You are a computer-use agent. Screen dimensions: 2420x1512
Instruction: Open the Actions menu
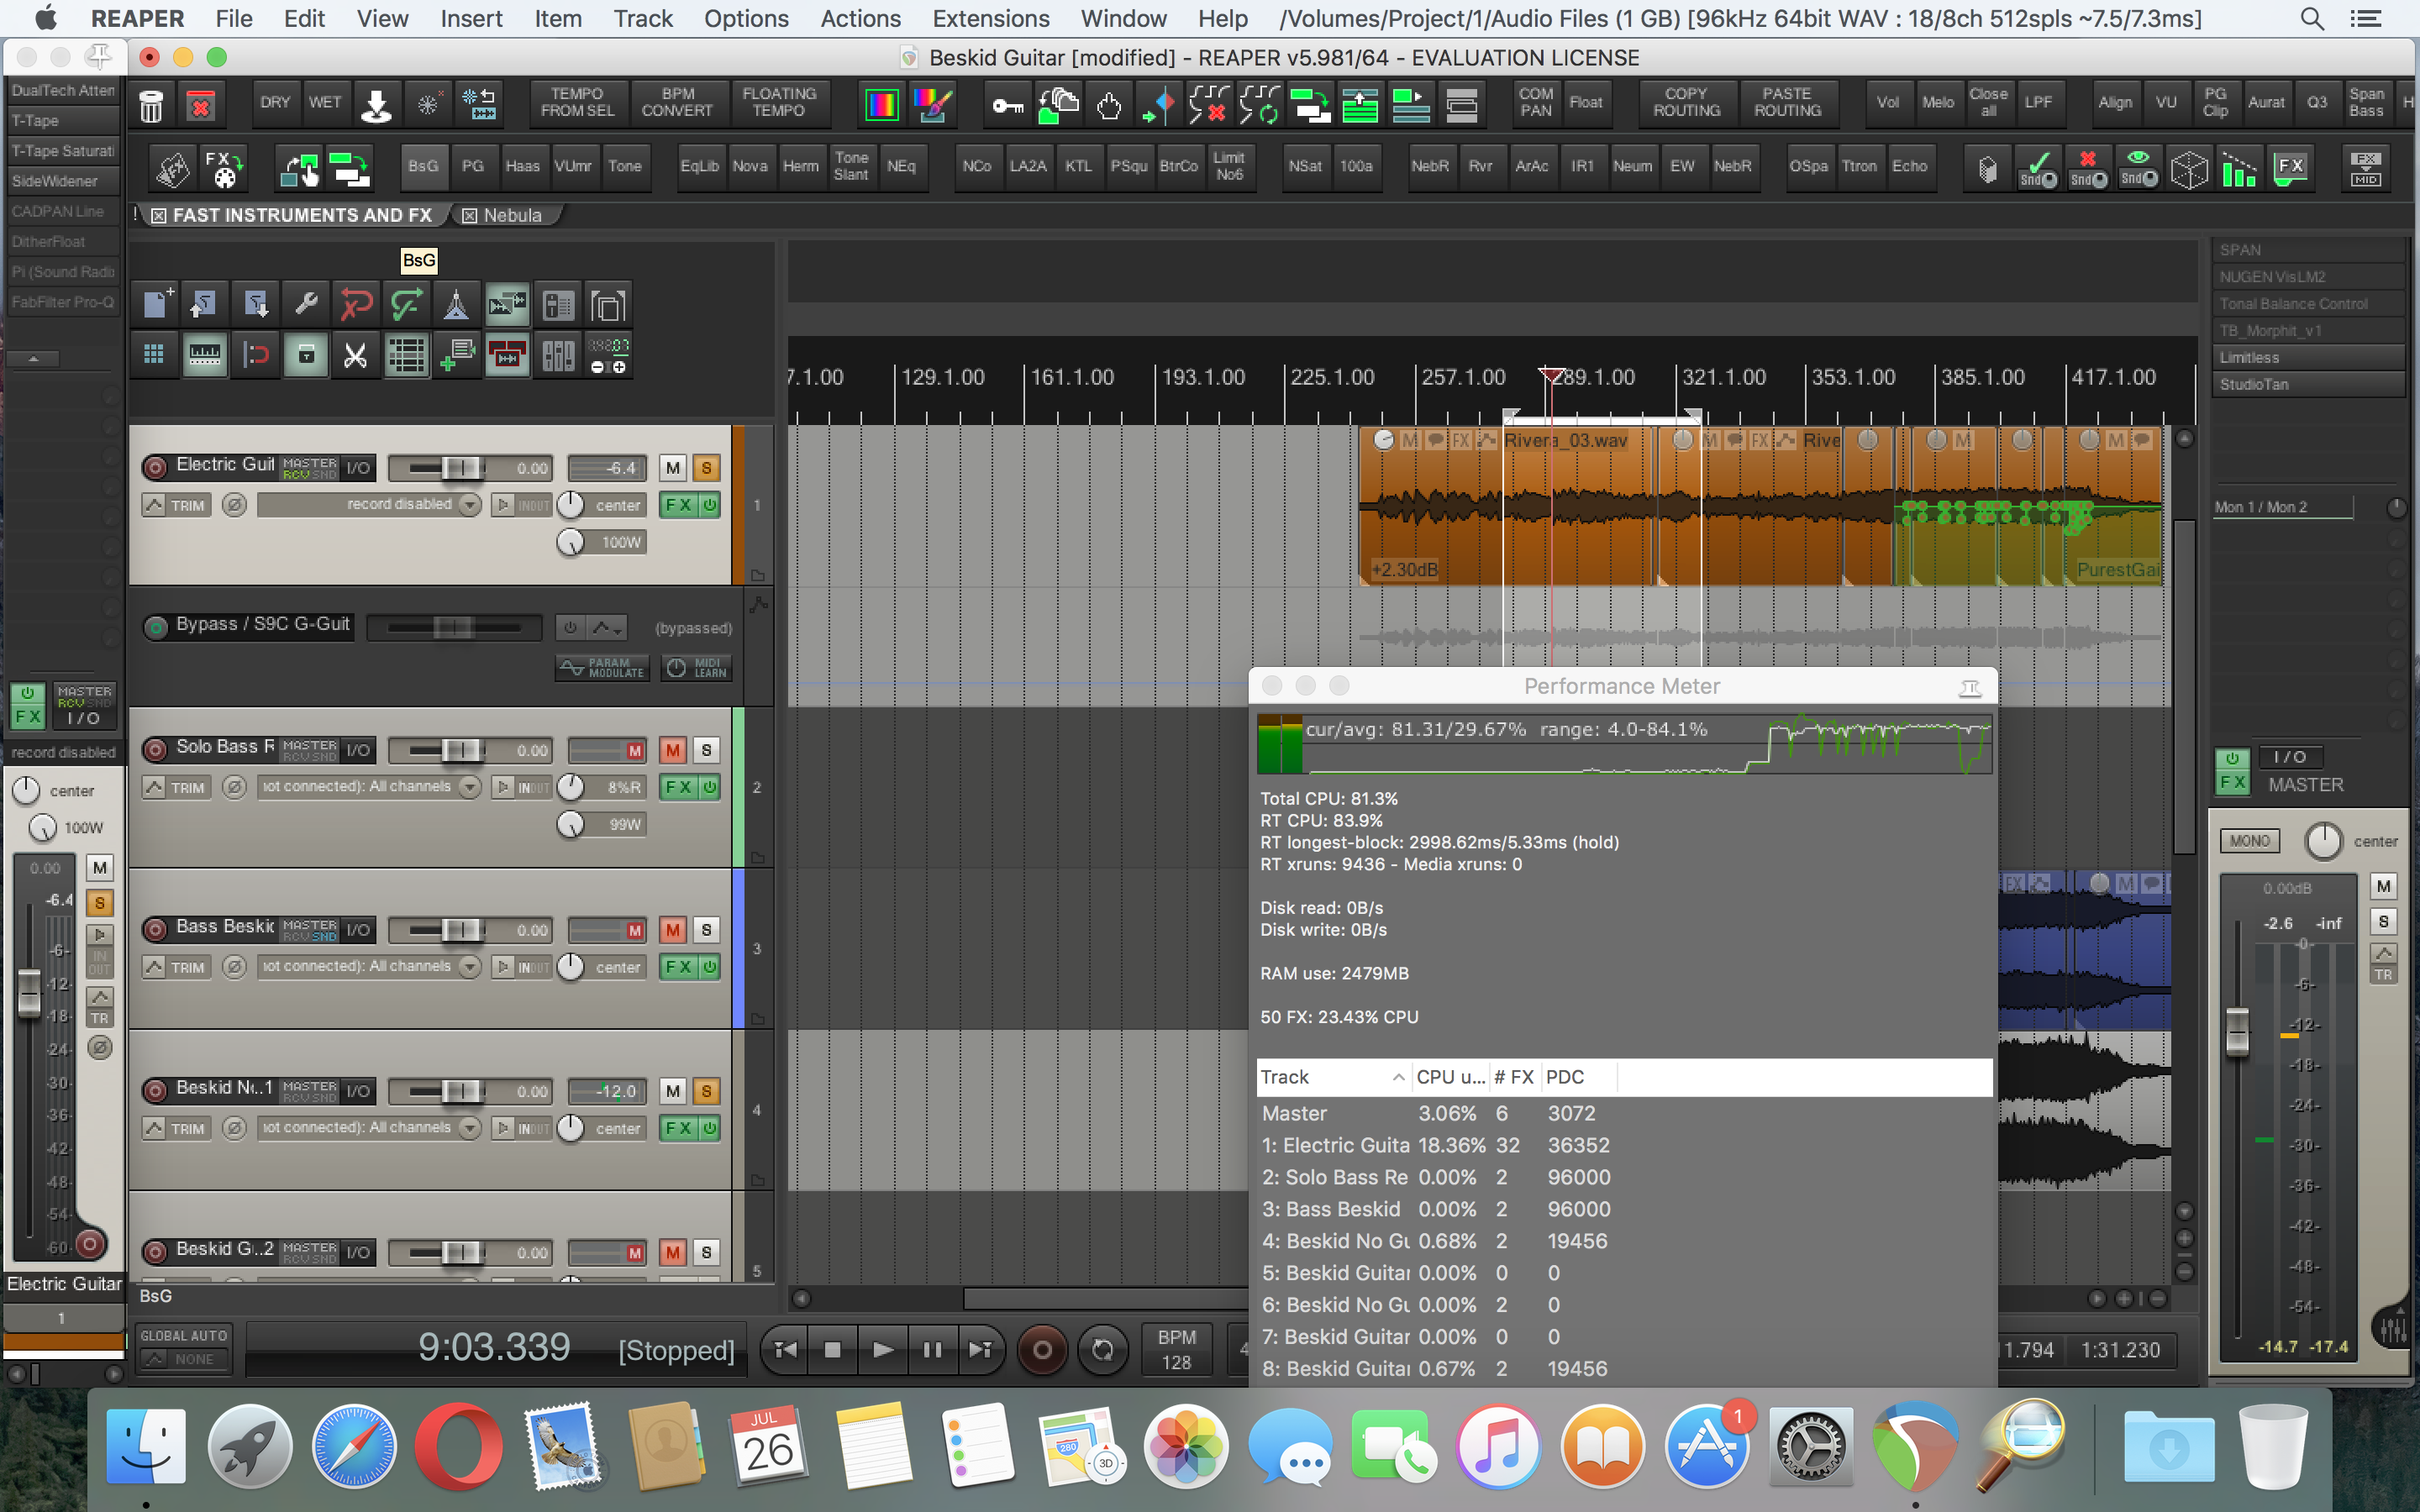(860, 18)
